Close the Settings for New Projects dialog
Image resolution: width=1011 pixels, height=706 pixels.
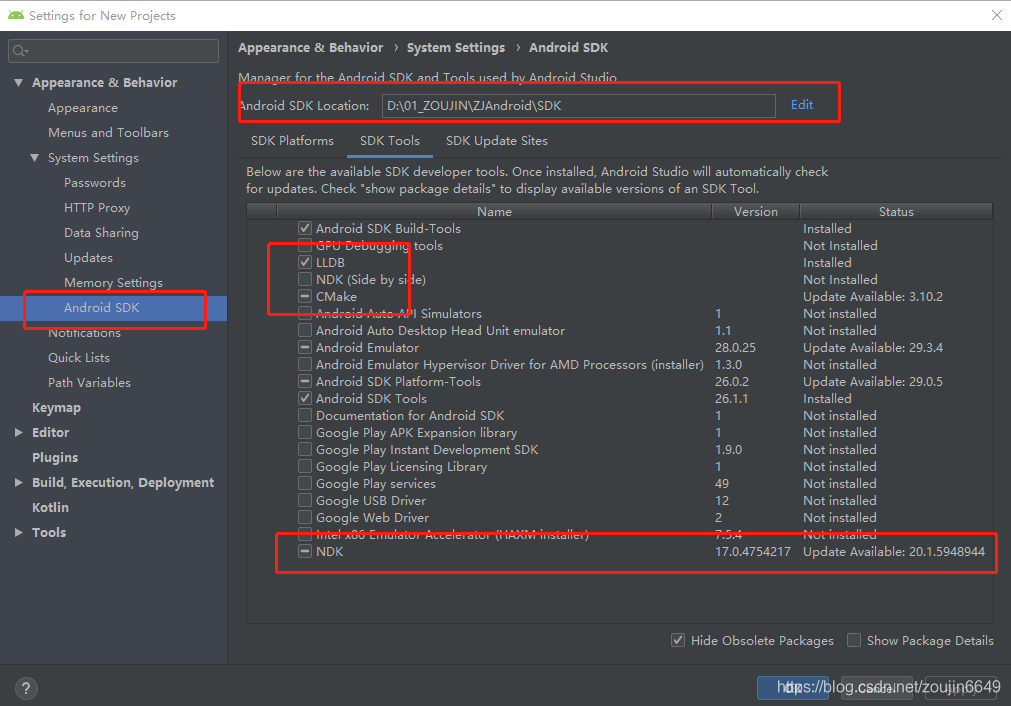click(x=996, y=15)
